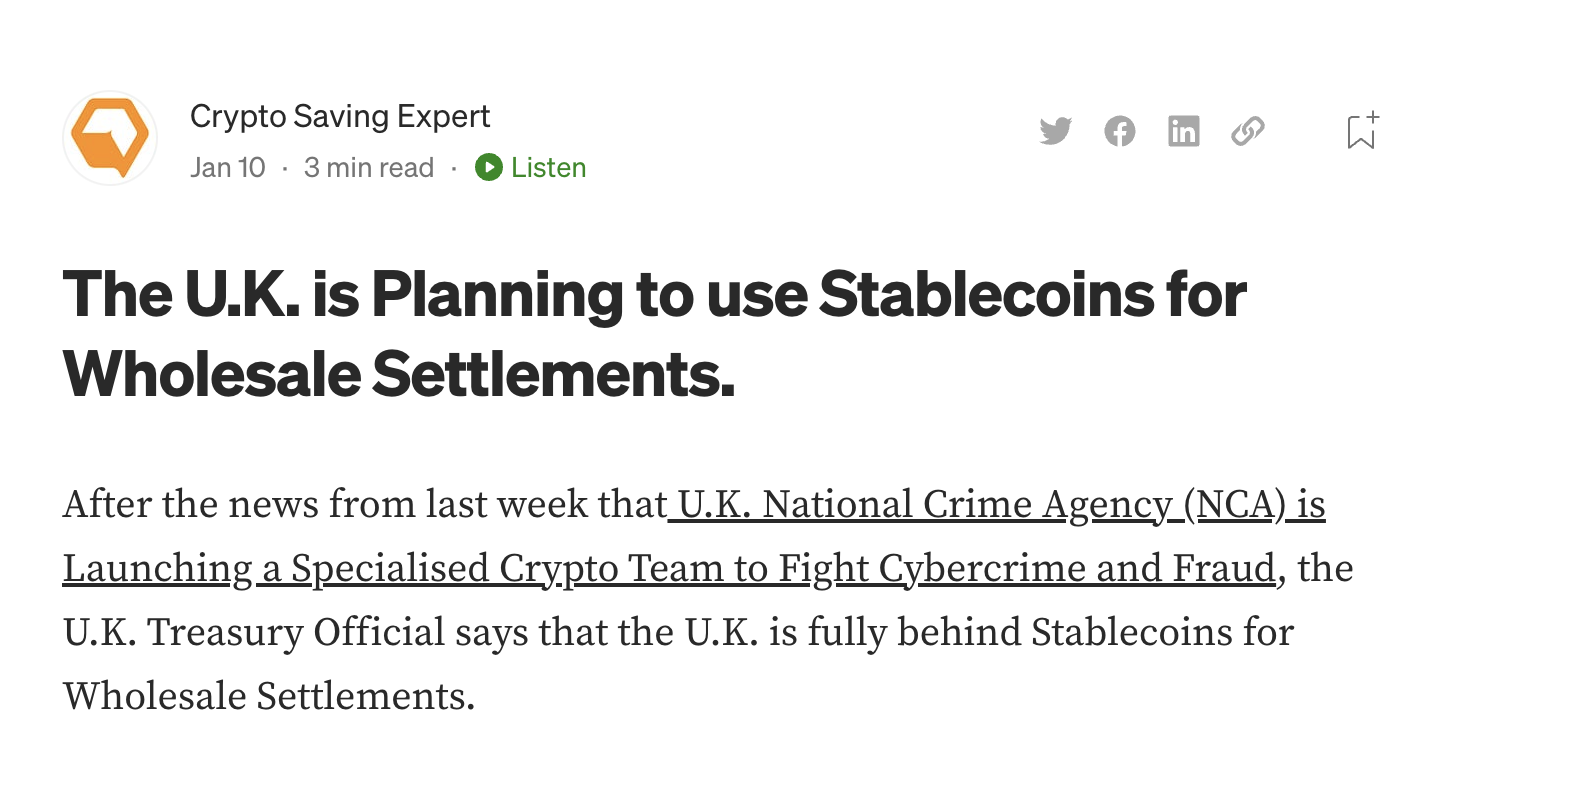The height and width of the screenshot is (800, 1590).
Task: Click the 3 min read label
Action: (369, 167)
